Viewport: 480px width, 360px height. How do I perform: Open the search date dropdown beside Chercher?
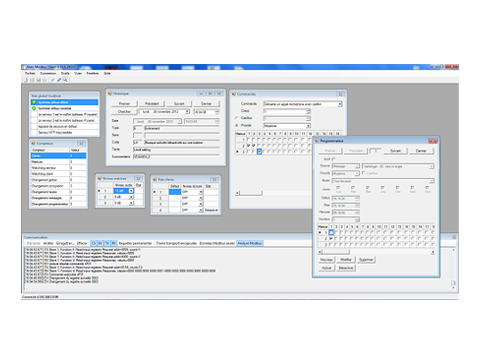tap(187, 111)
